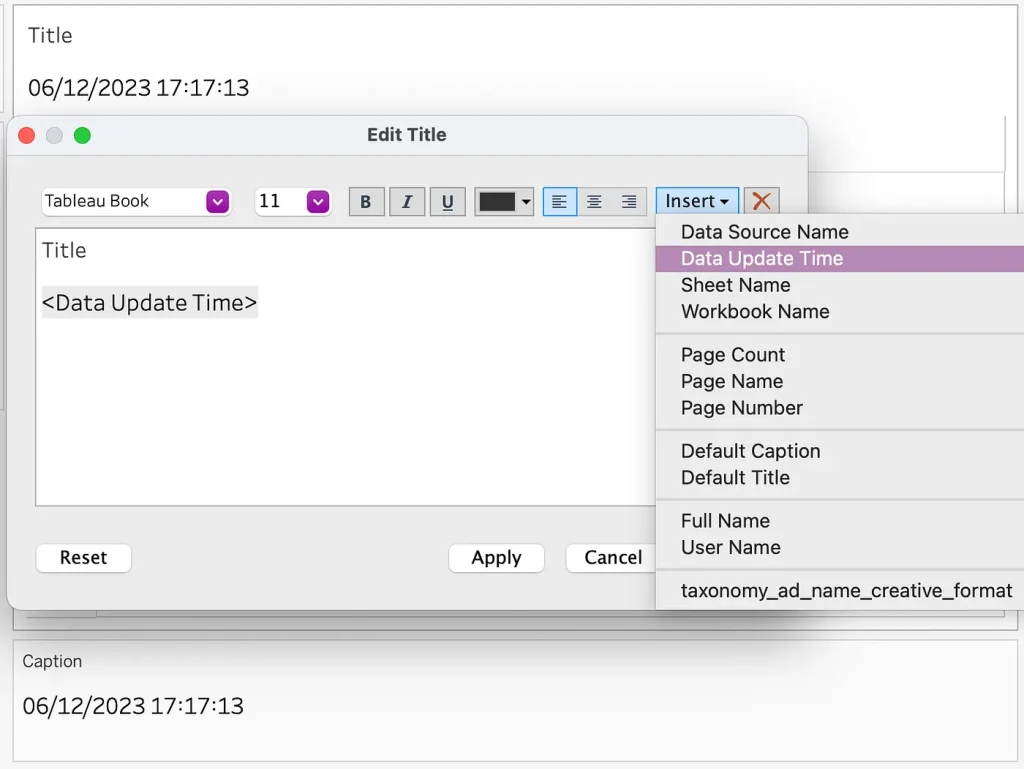Insert taxonomy_ad_name_creative_format field
This screenshot has height=769, width=1024.
[x=846, y=591]
